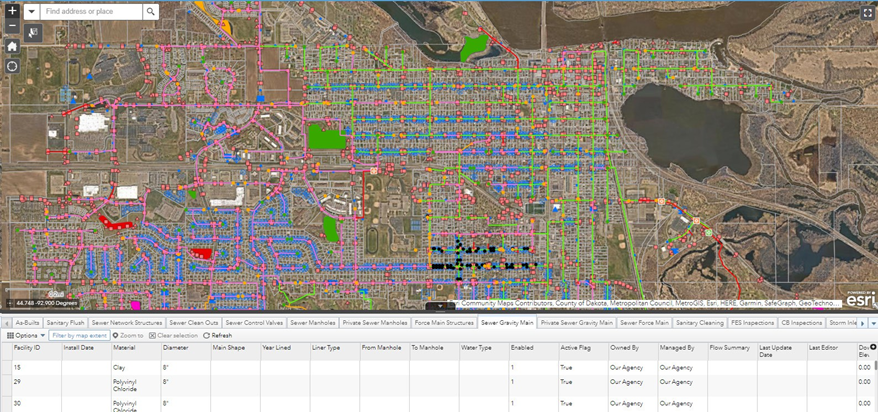Click the Owned By column header
Image resolution: width=878 pixels, height=412 pixels.
[x=633, y=351]
